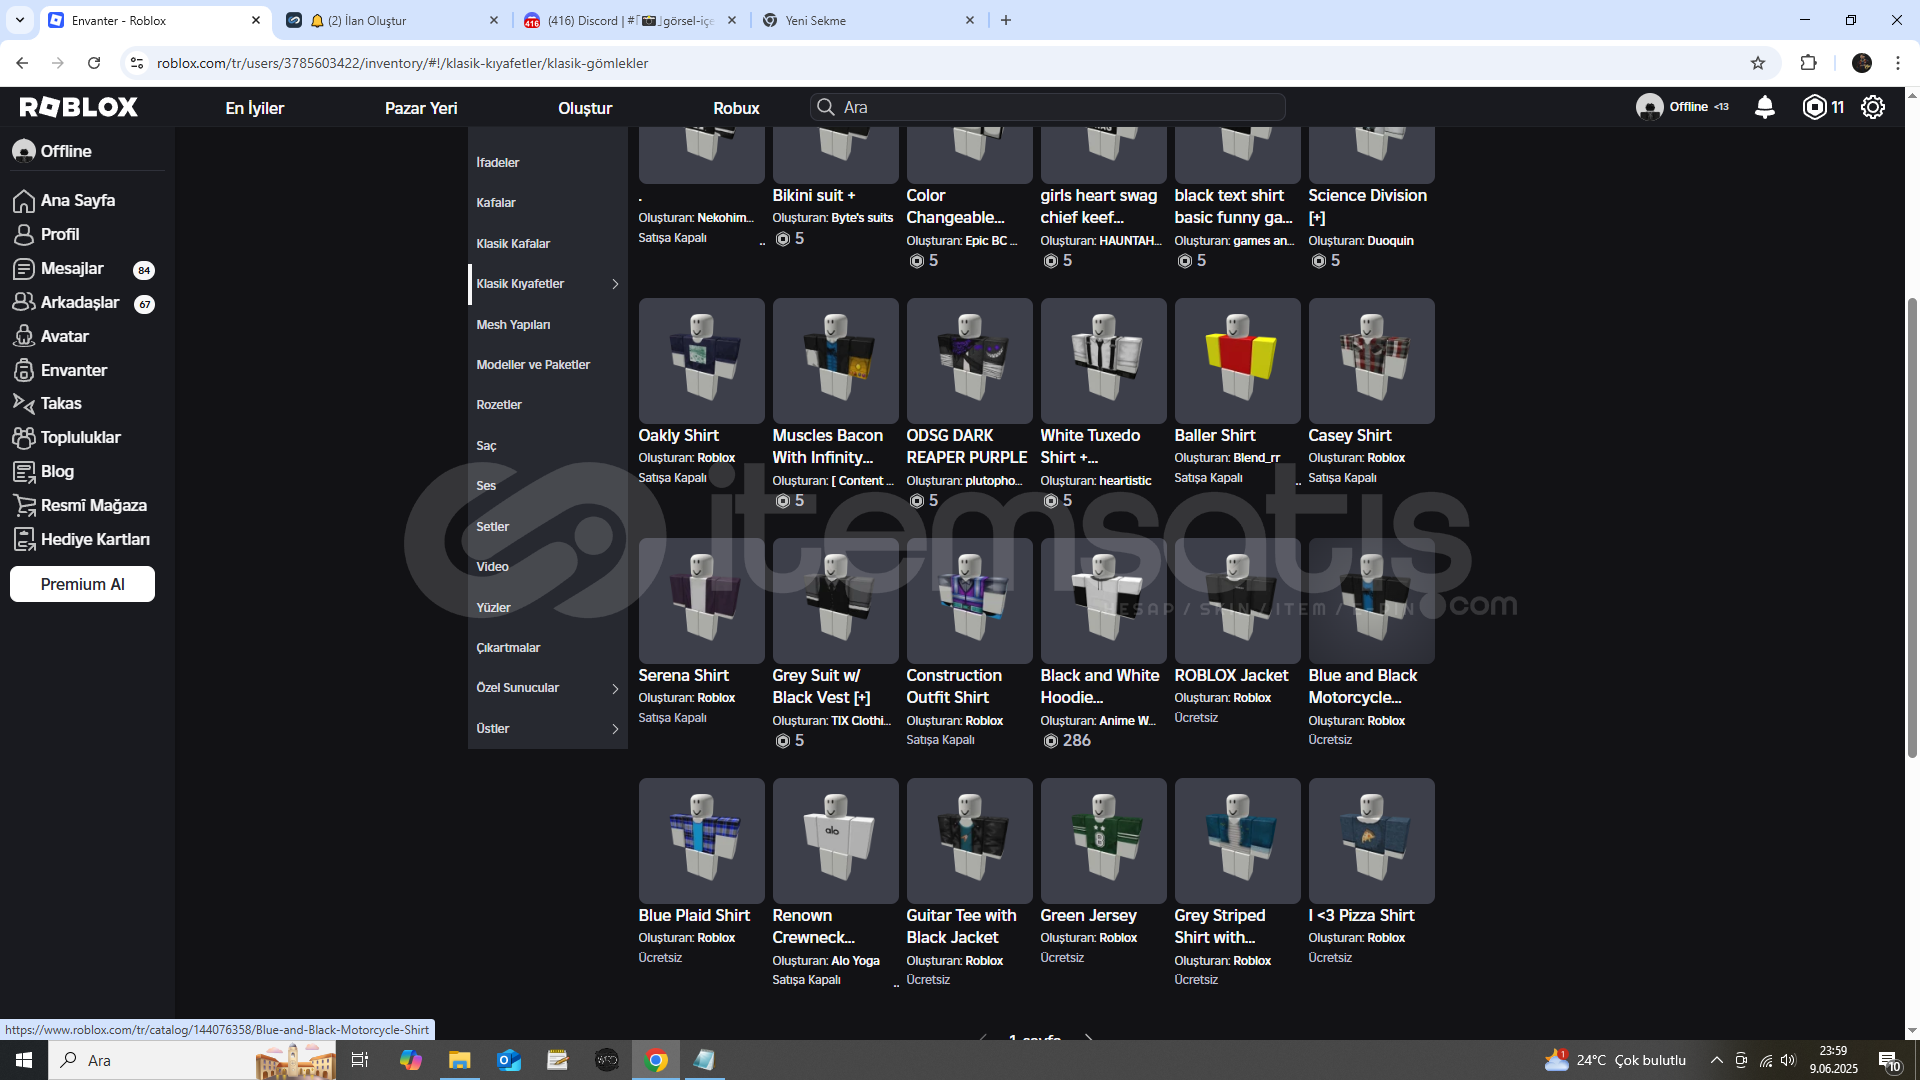The height and width of the screenshot is (1080, 1920).
Task: Open a new browser tab
Action: coord(1006,20)
